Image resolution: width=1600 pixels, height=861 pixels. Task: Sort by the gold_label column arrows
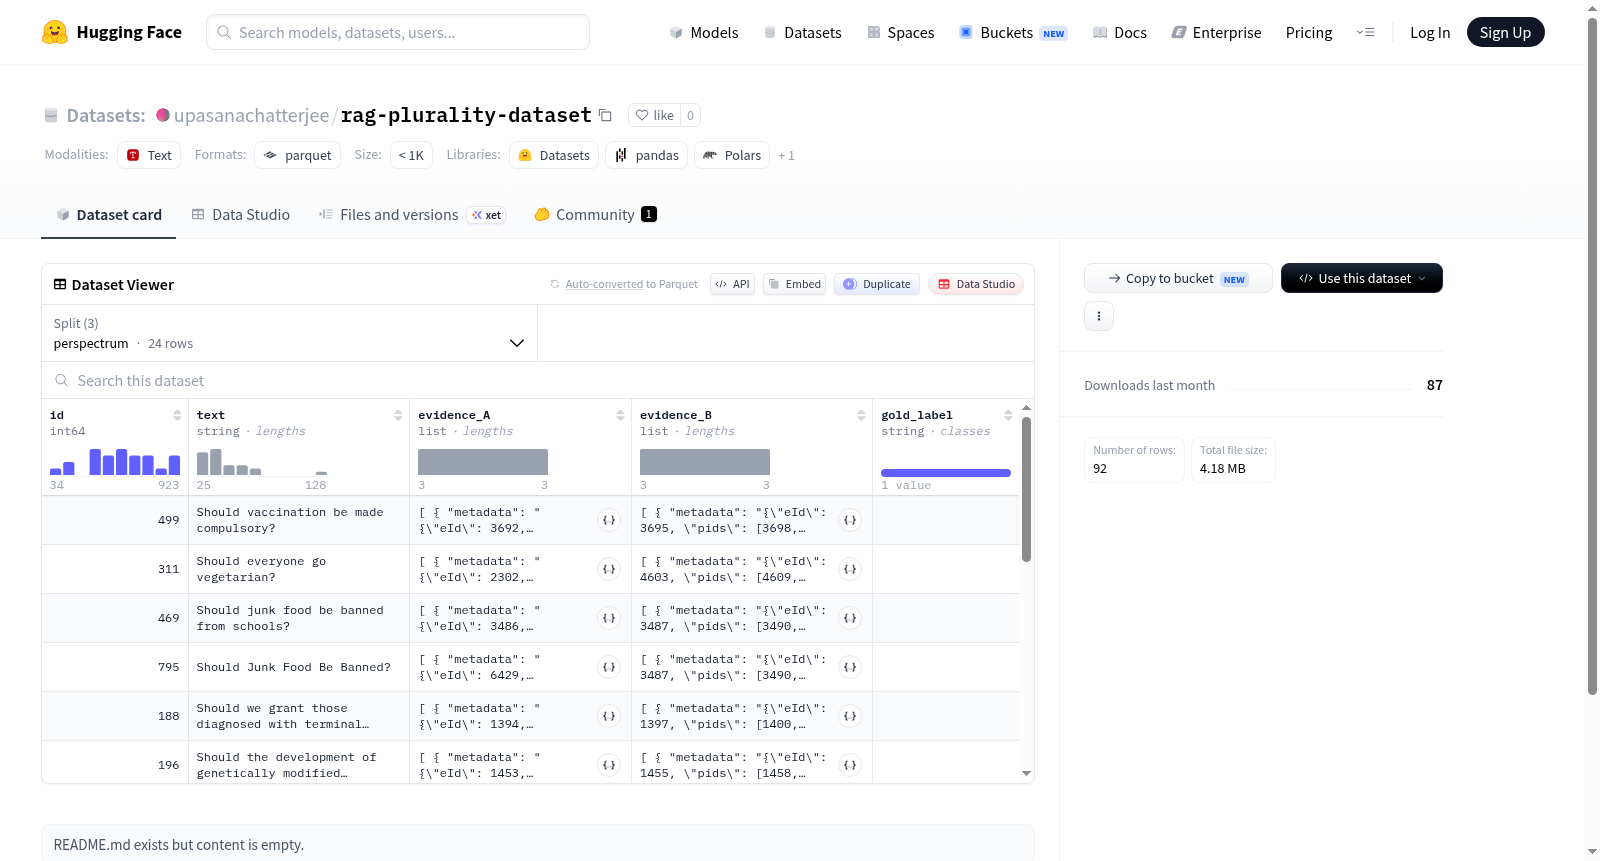(x=1008, y=415)
